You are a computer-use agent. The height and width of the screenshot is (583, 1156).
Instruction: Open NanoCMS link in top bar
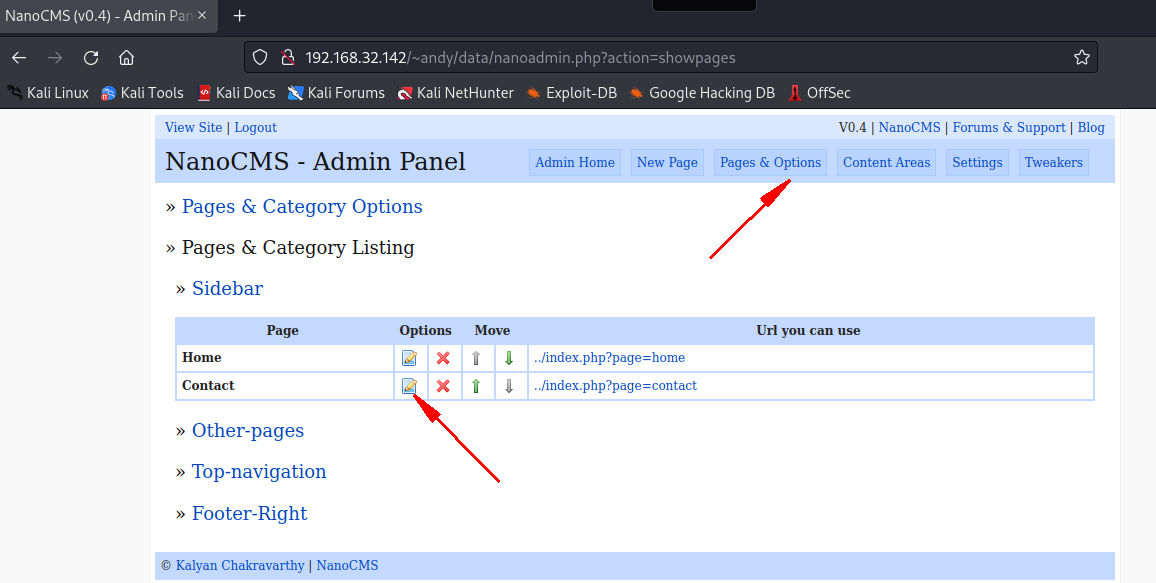(909, 128)
